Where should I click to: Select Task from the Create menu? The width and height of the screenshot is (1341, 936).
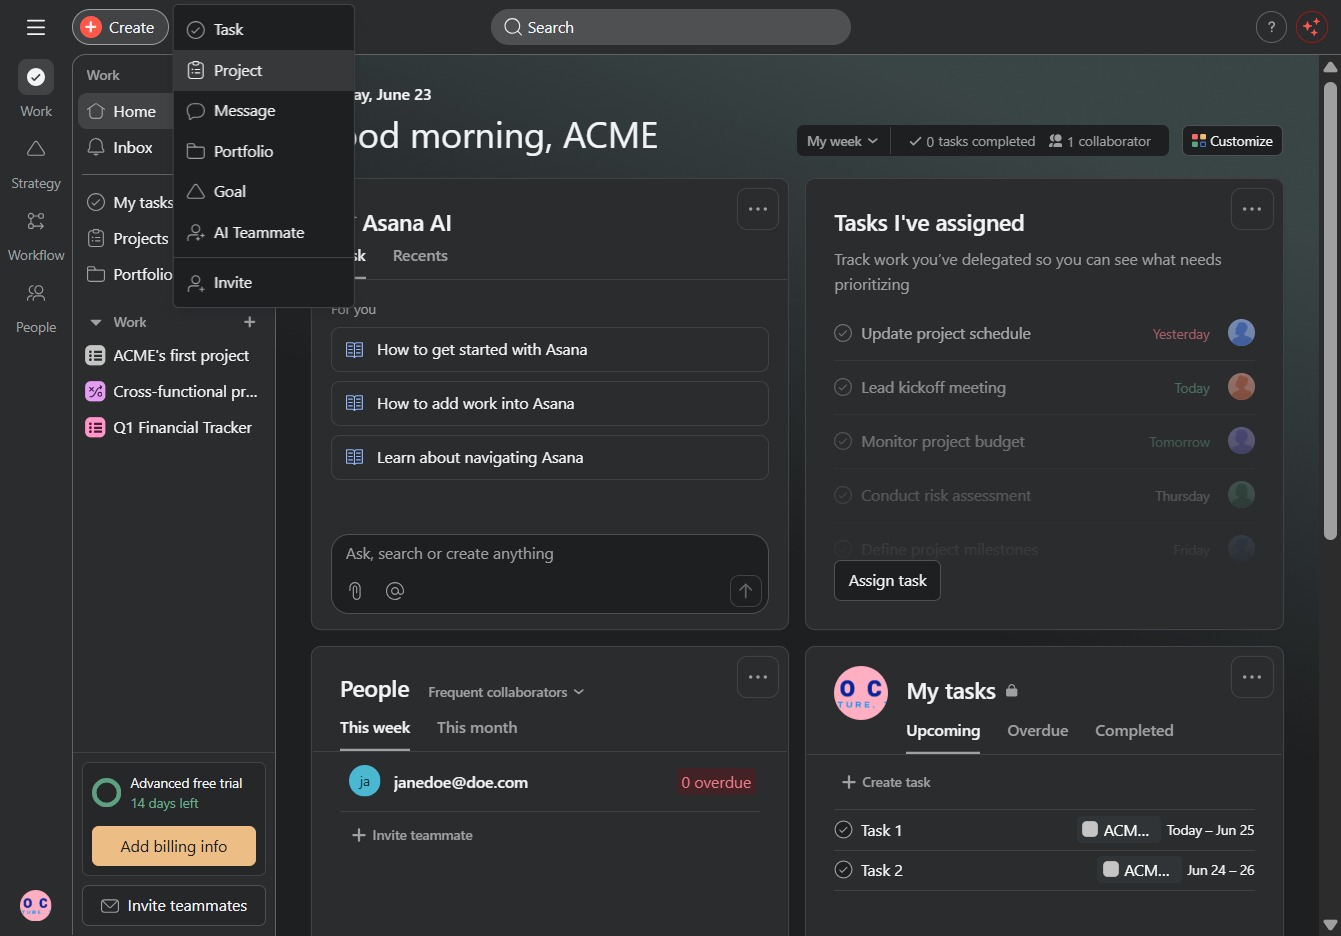(x=264, y=30)
